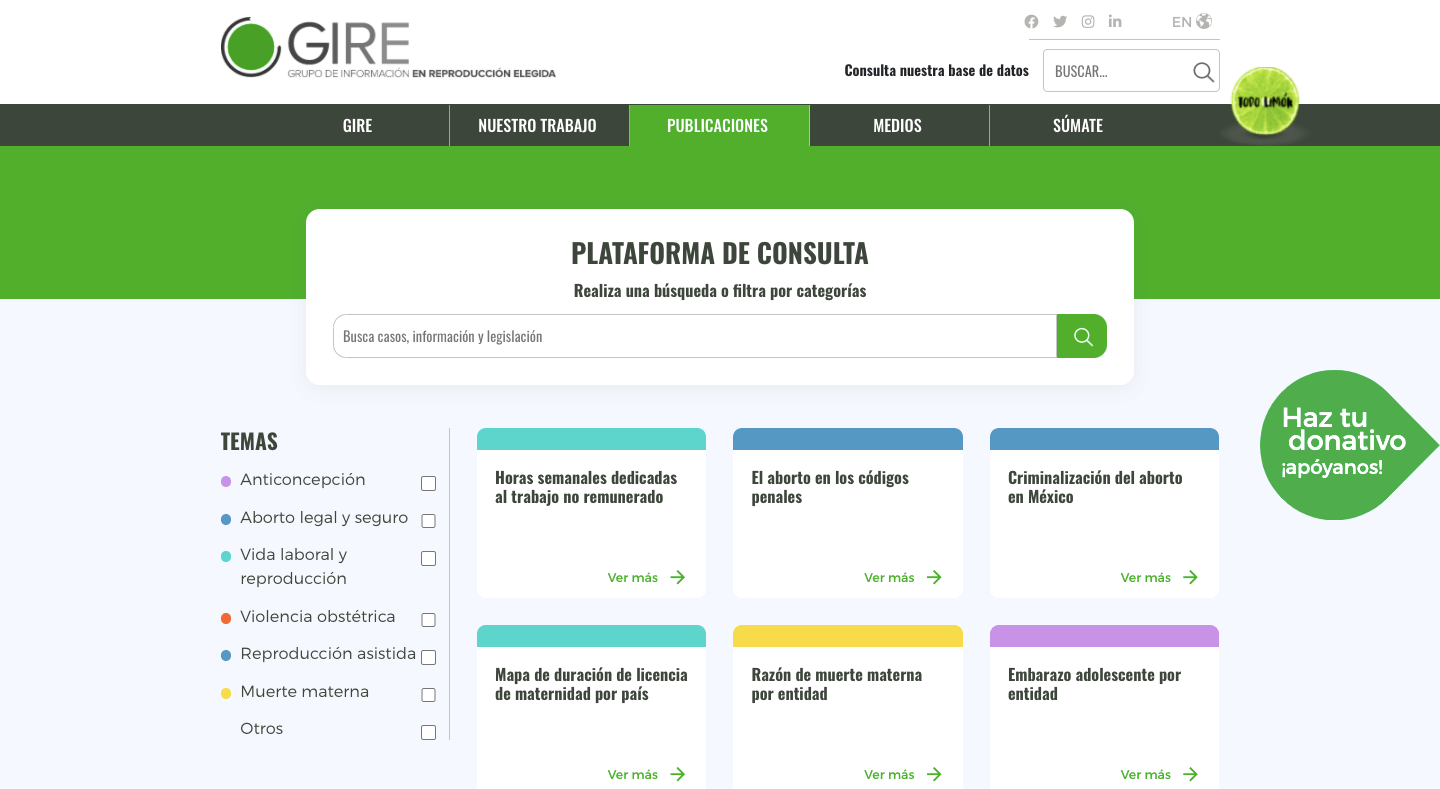
Task: Open the Nuestro Trabajo menu
Action: pos(537,126)
